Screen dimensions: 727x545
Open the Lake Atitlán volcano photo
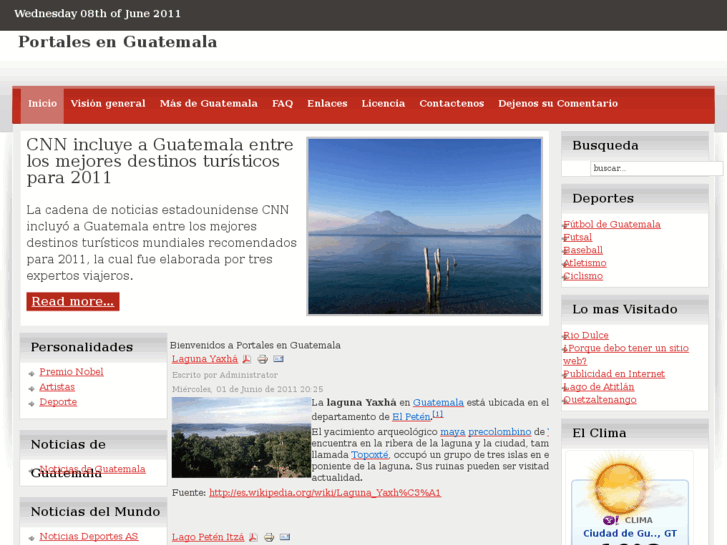coord(424,226)
